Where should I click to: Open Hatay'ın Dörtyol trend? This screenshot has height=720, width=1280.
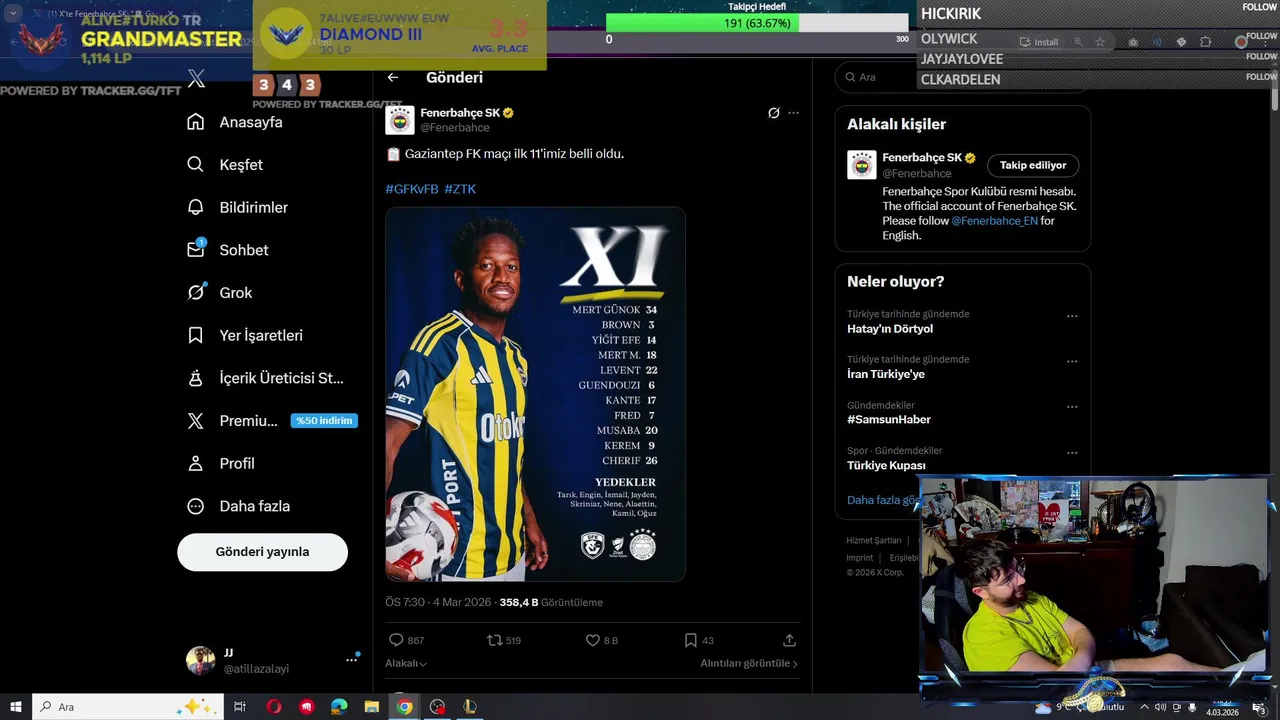890,329
